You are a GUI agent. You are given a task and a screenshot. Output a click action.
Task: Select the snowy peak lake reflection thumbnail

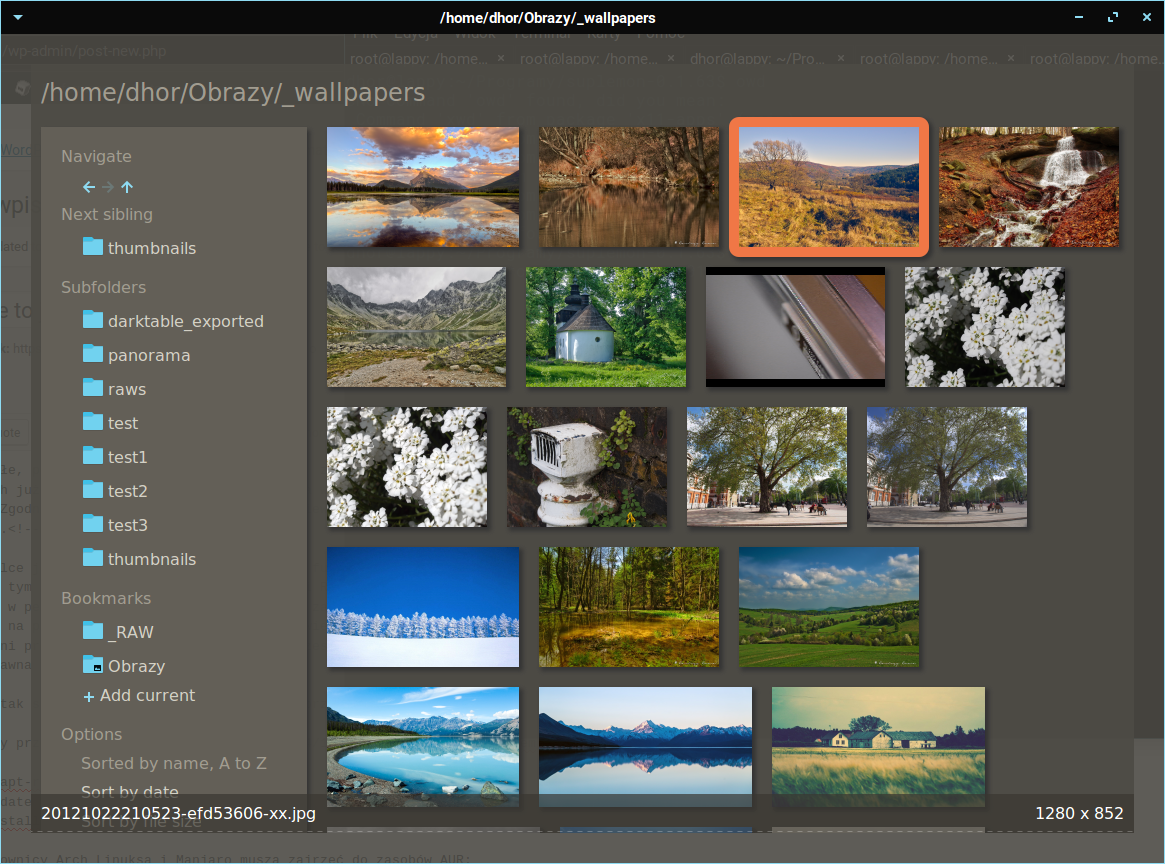(x=645, y=747)
